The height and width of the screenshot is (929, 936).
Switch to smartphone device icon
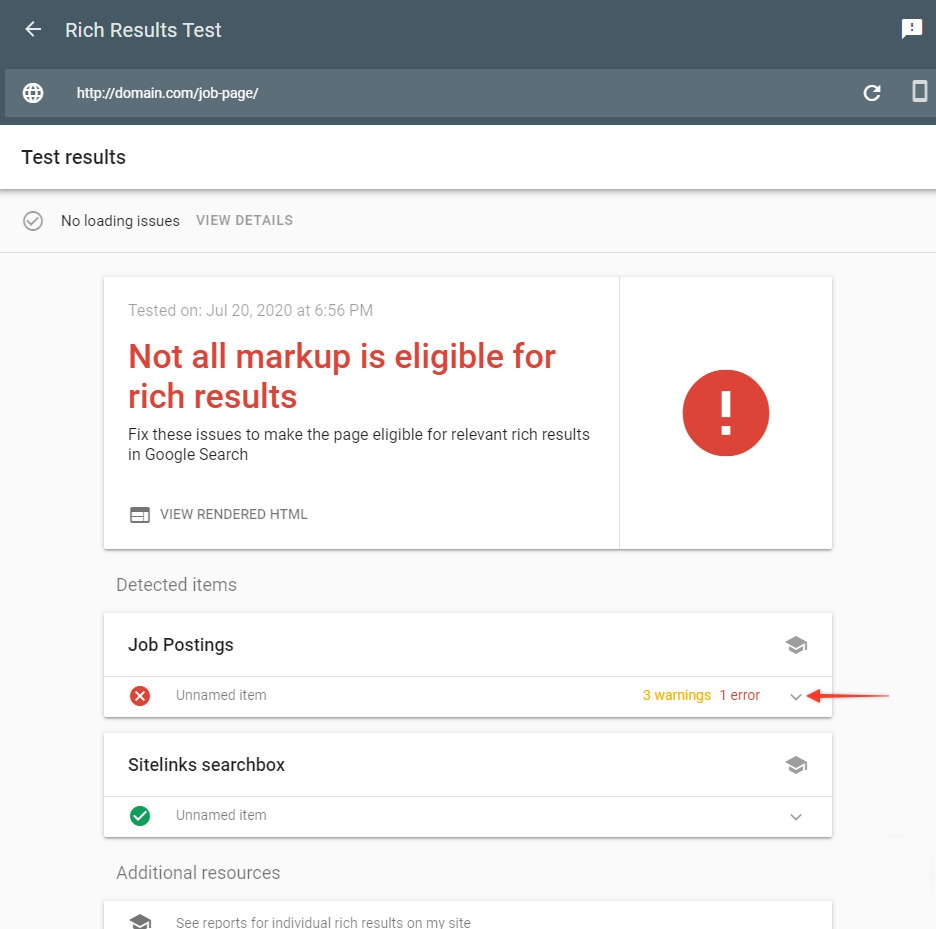[919, 92]
